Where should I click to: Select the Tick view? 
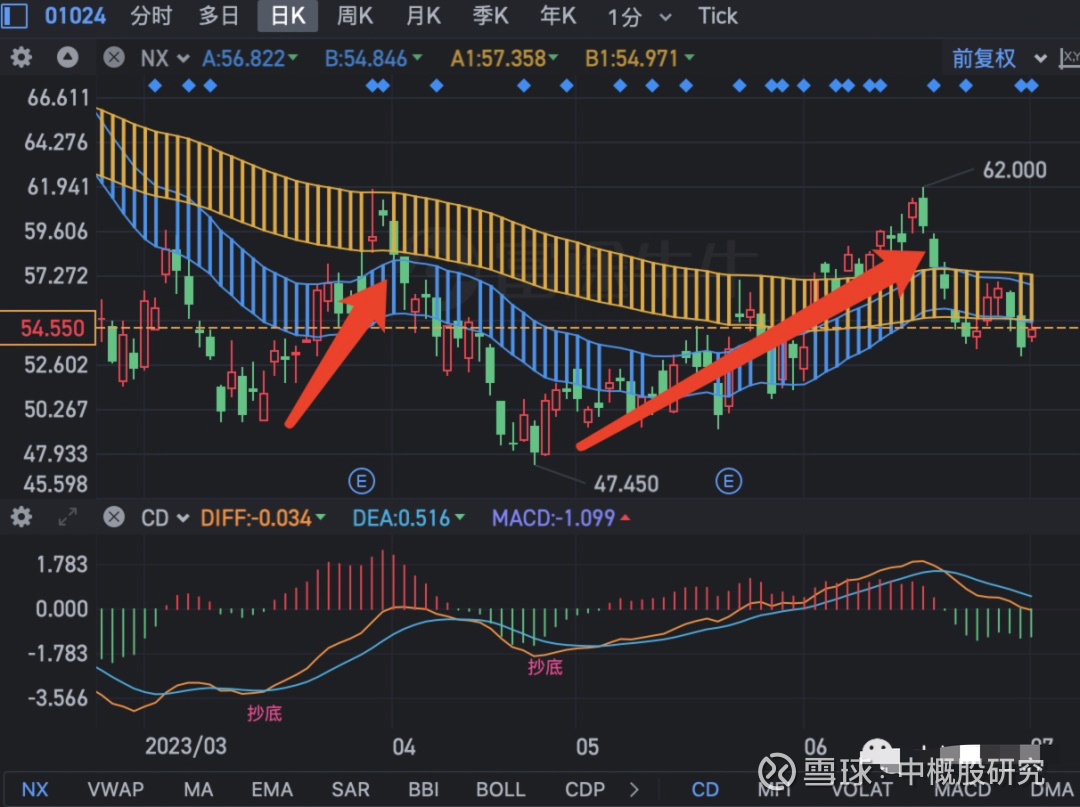[x=717, y=16]
